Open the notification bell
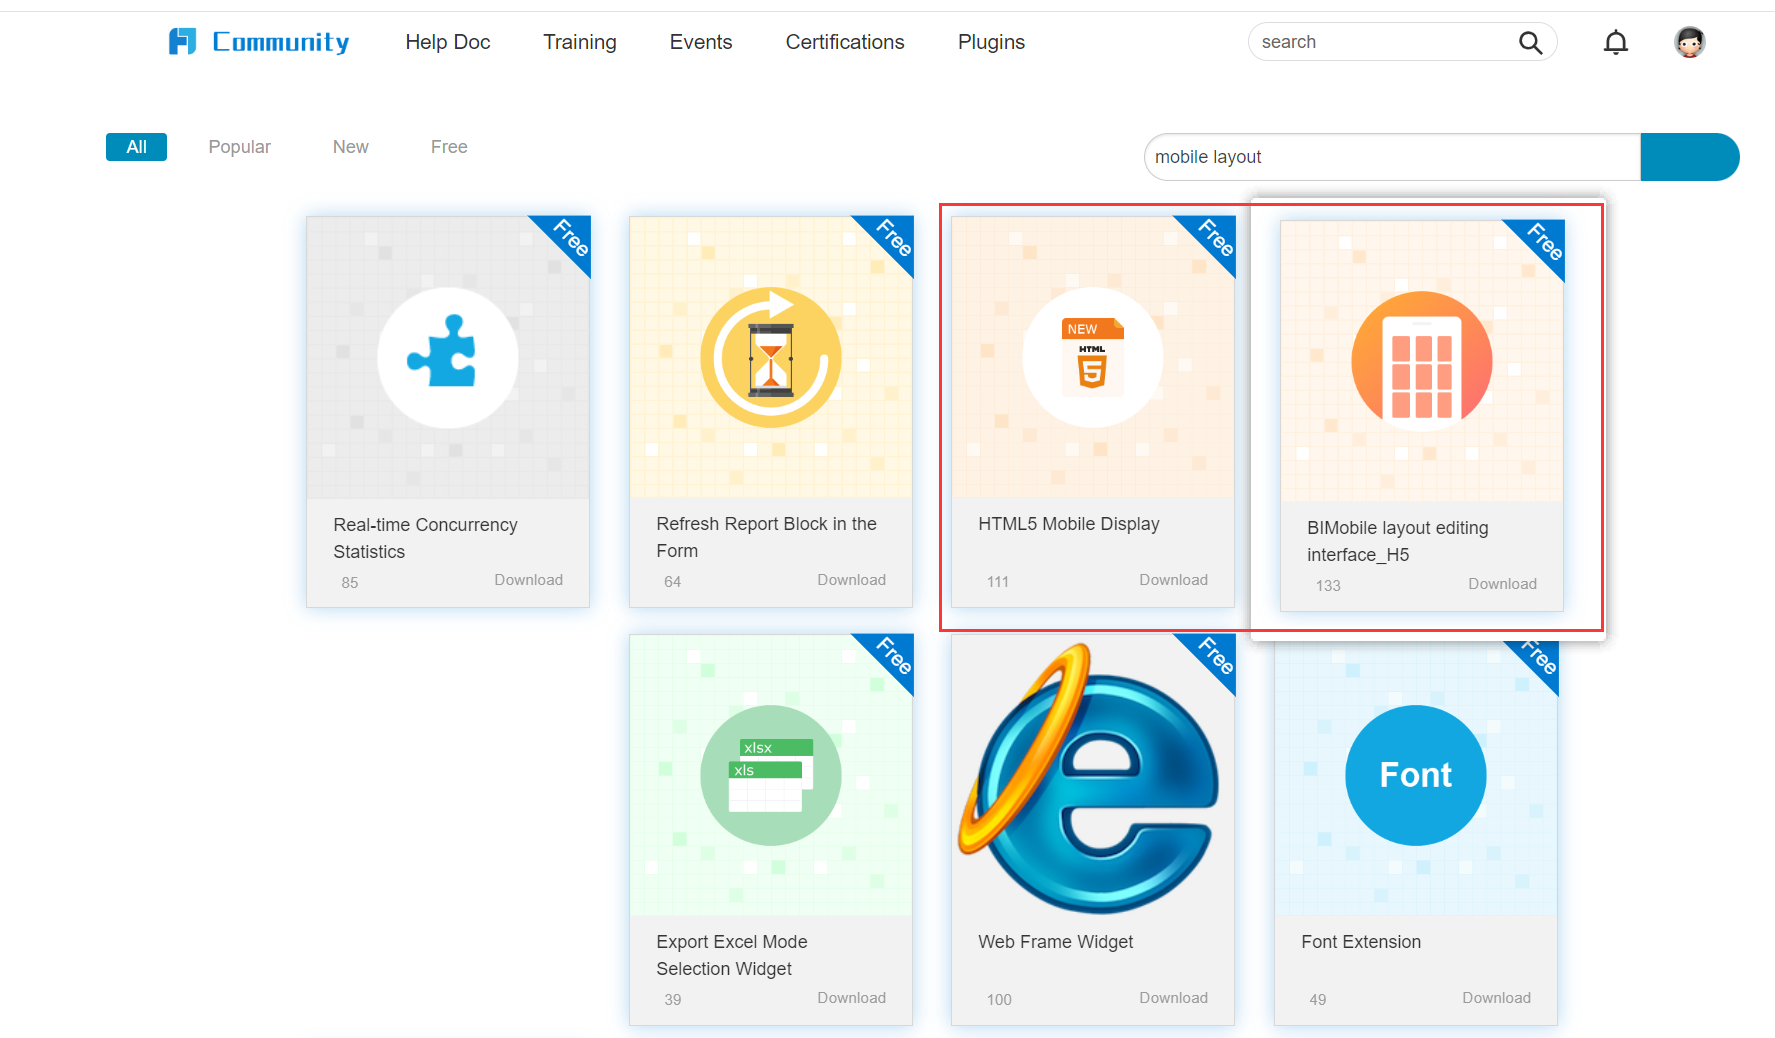 1616,42
